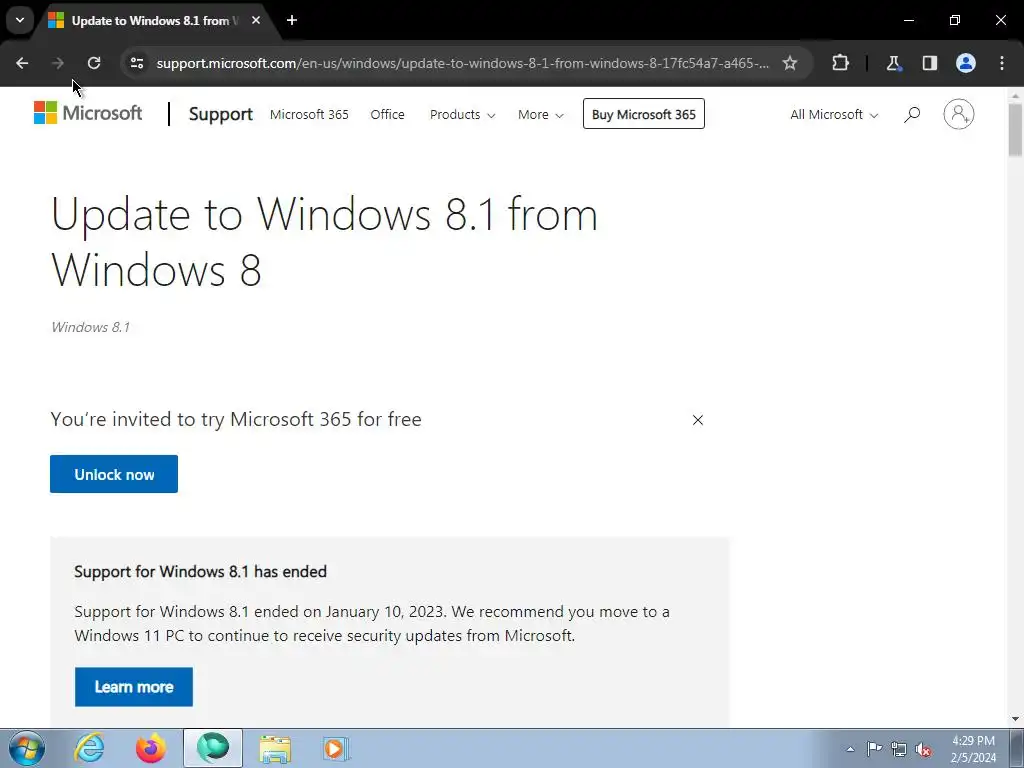Launch Firefox from the taskbar
1024x768 pixels.
(151, 748)
